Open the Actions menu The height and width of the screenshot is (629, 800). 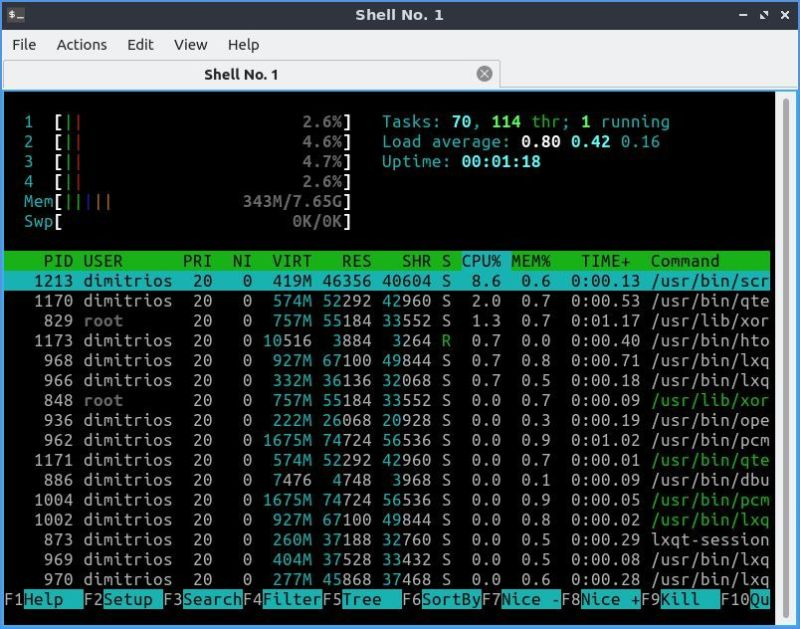point(81,45)
